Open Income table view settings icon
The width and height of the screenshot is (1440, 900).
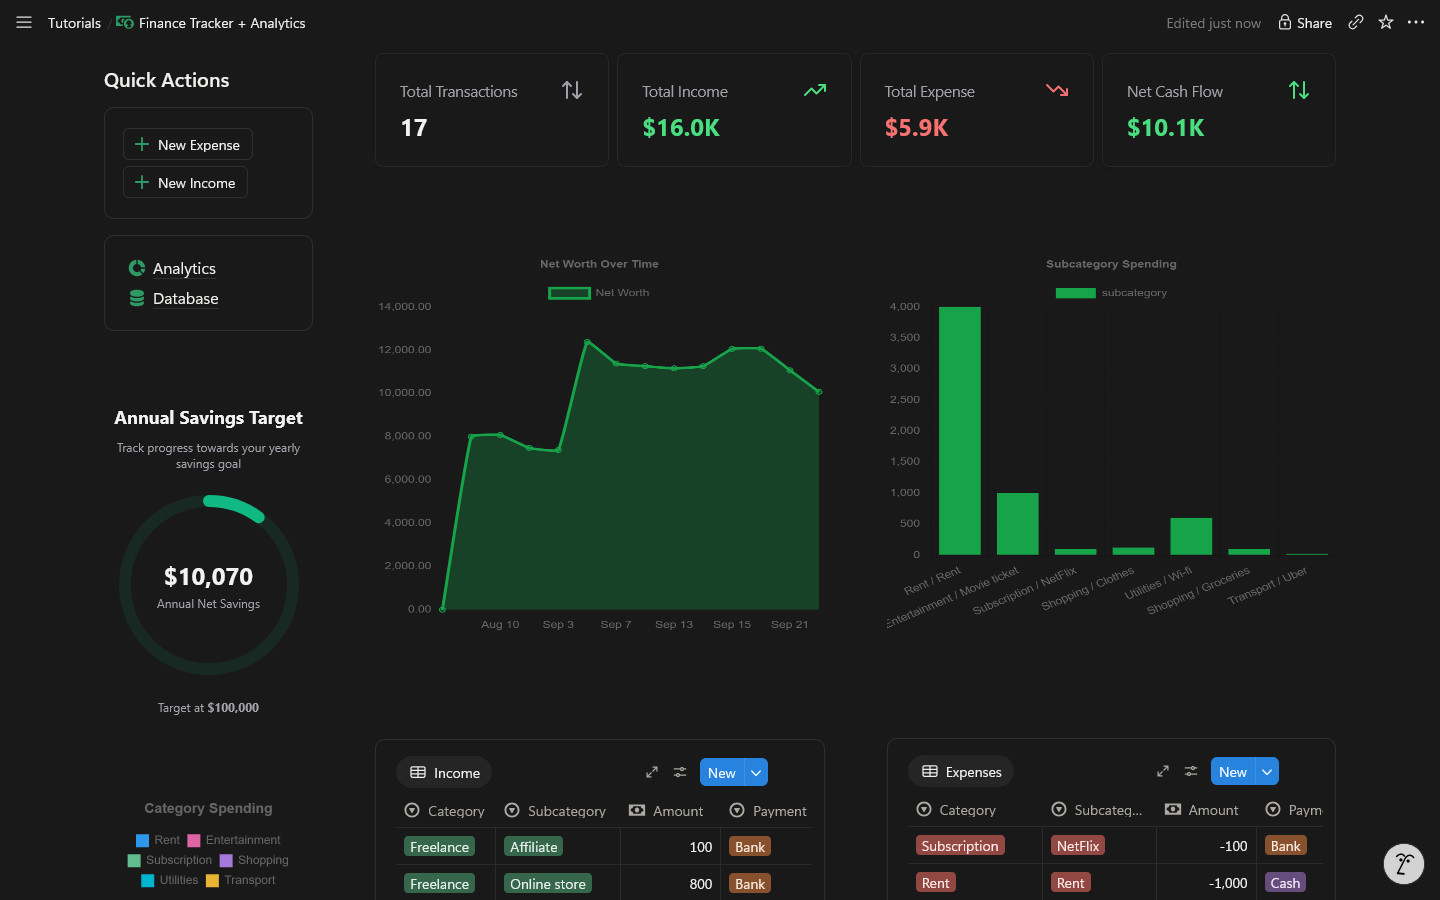pyautogui.click(x=680, y=772)
